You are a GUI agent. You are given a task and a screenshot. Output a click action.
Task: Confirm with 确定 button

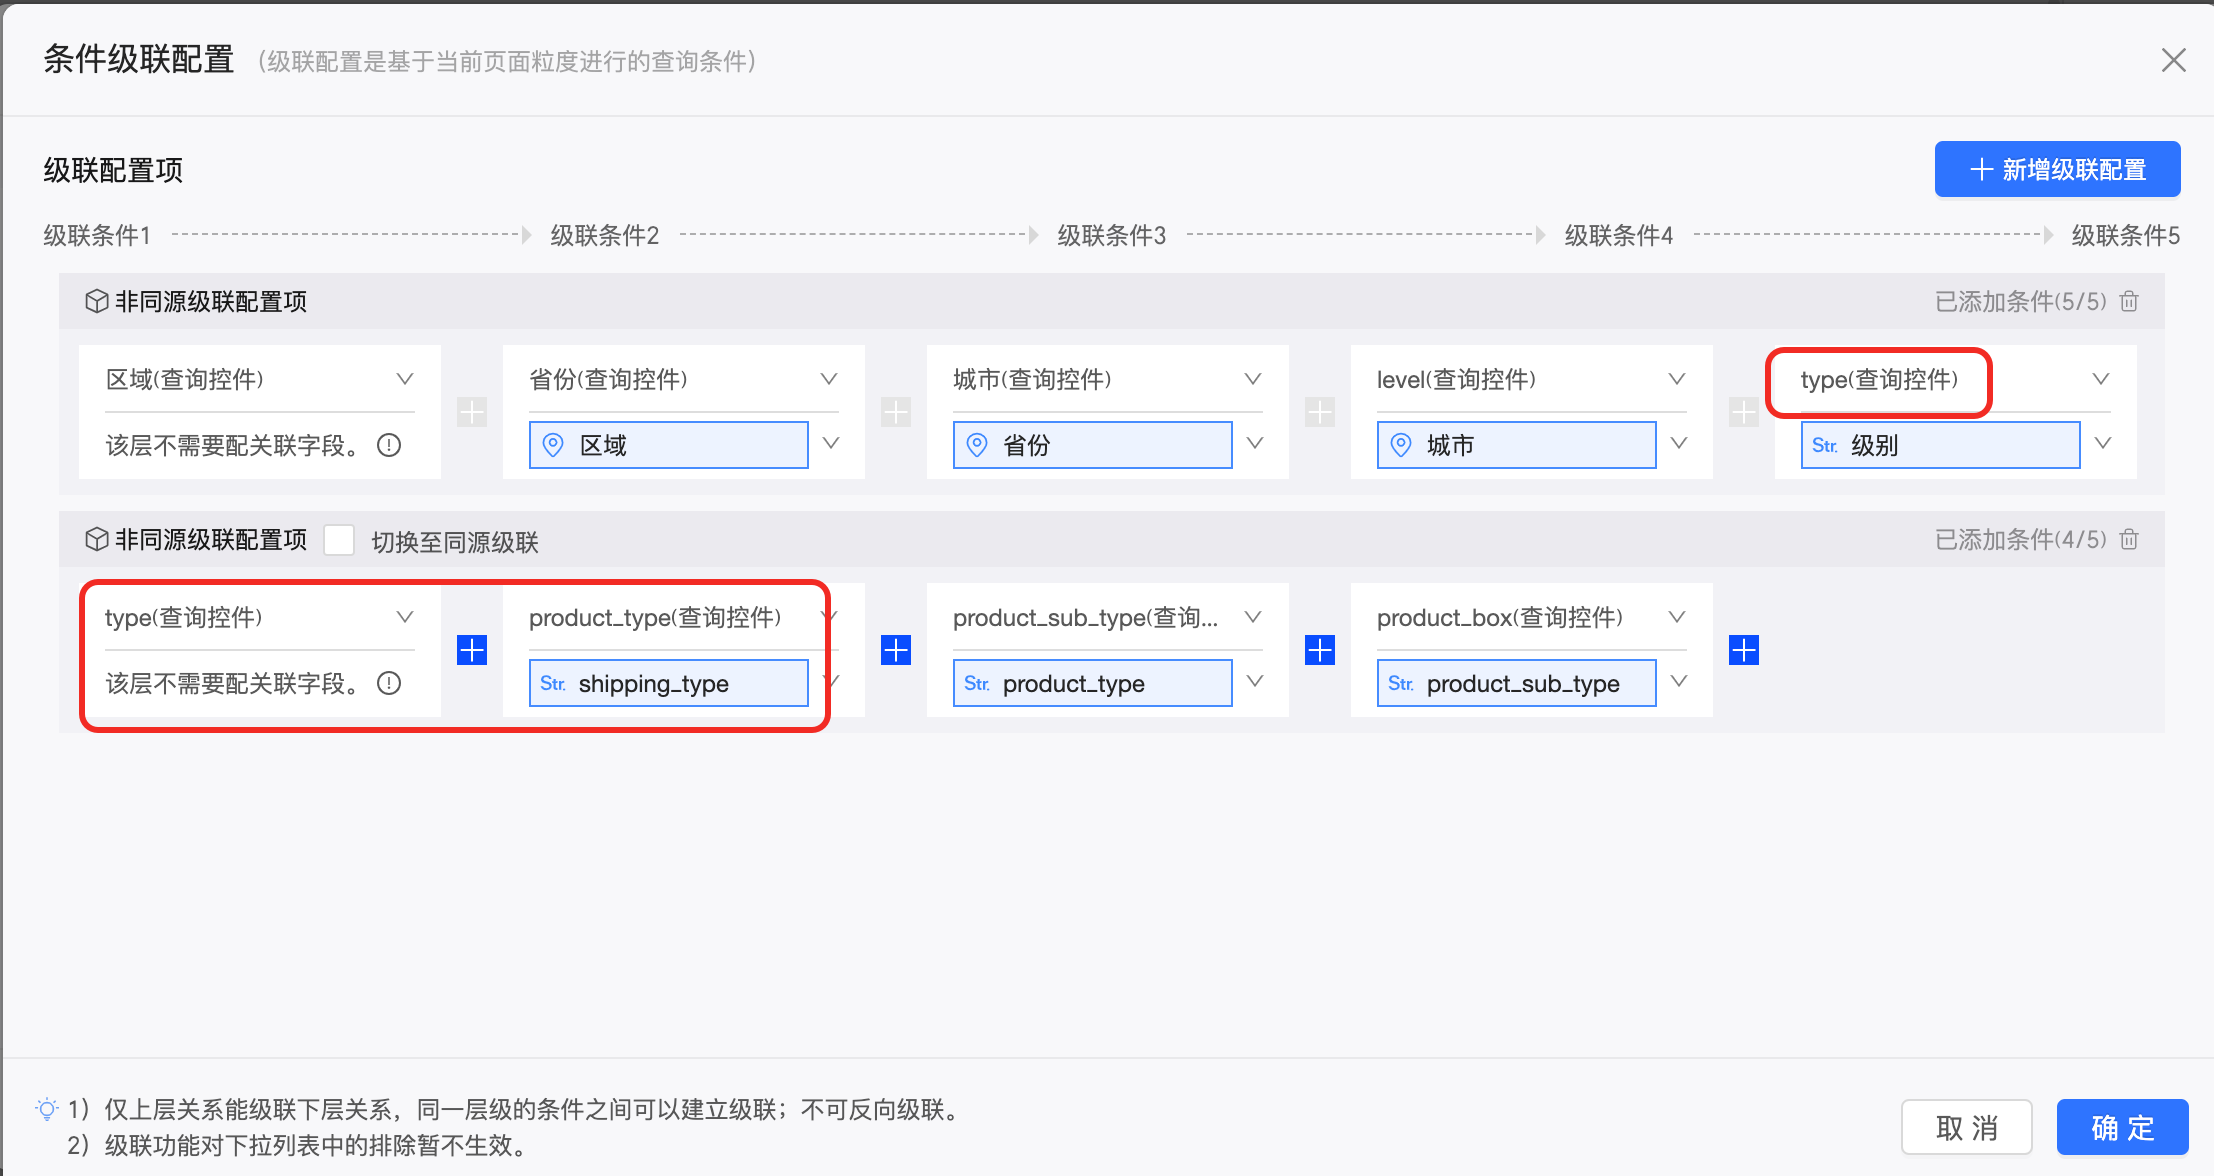tap(2122, 1127)
